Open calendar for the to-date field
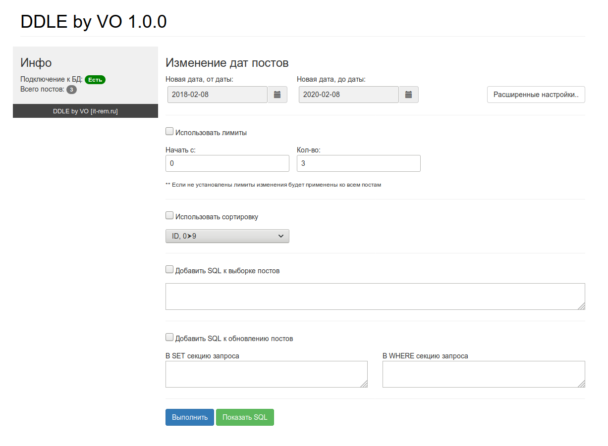 [408, 95]
